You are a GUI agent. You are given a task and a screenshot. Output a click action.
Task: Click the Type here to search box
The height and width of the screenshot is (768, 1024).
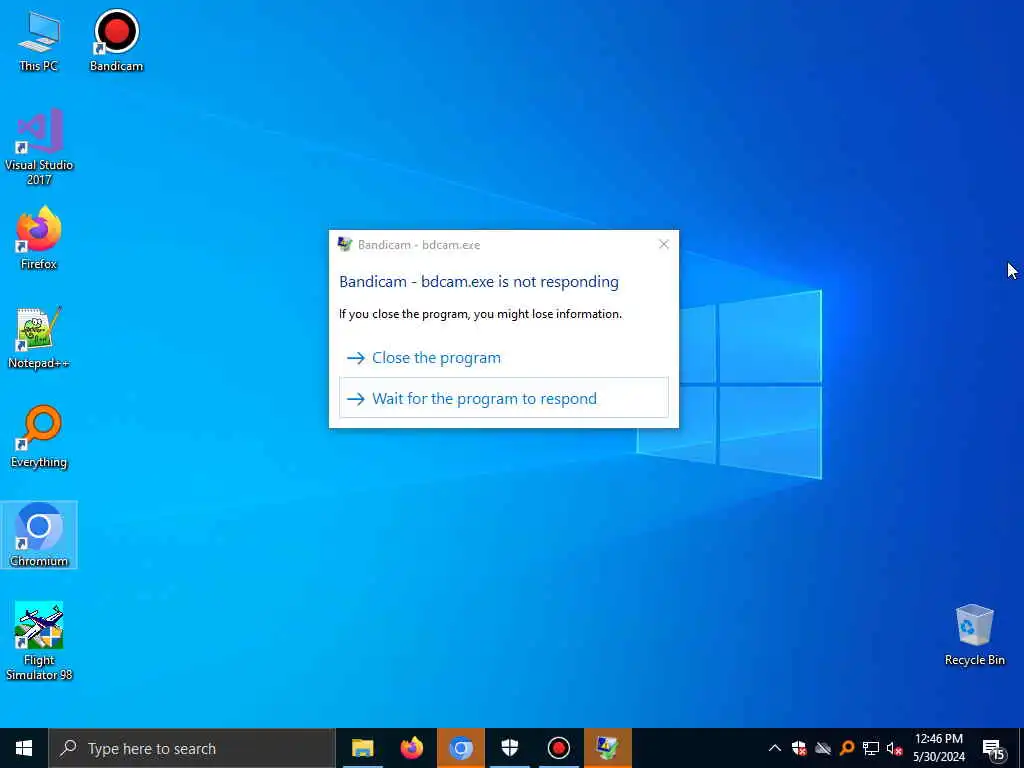click(x=192, y=748)
